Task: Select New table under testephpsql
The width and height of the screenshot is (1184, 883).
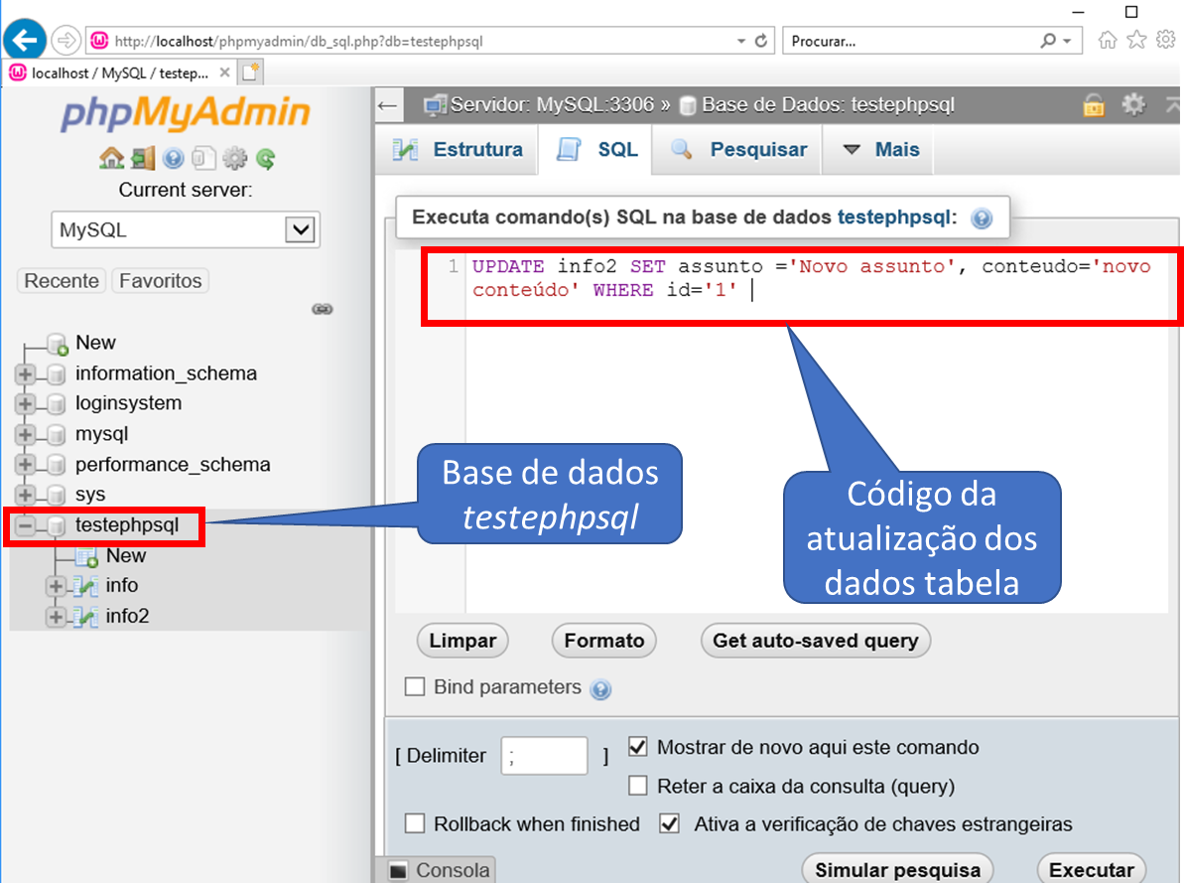Action: [125, 556]
